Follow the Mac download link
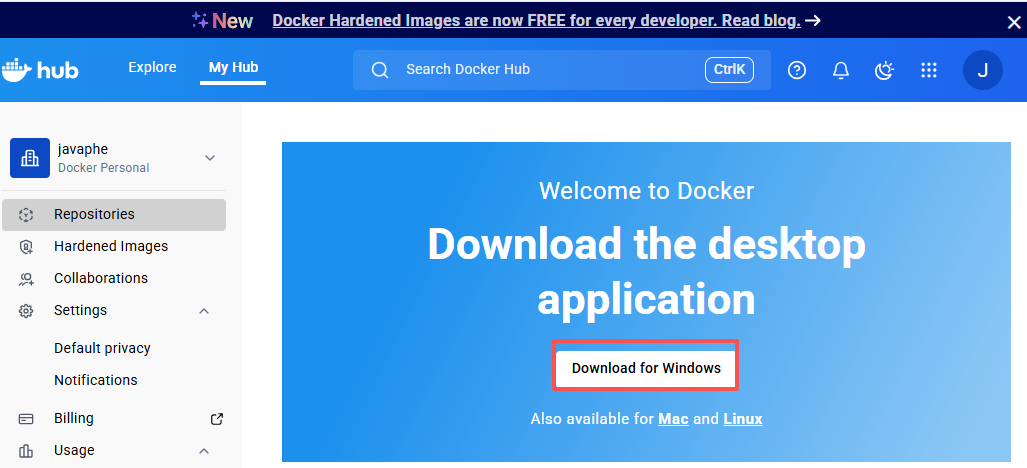Image resolution: width=1027 pixels, height=468 pixels. tap(673, 419)
